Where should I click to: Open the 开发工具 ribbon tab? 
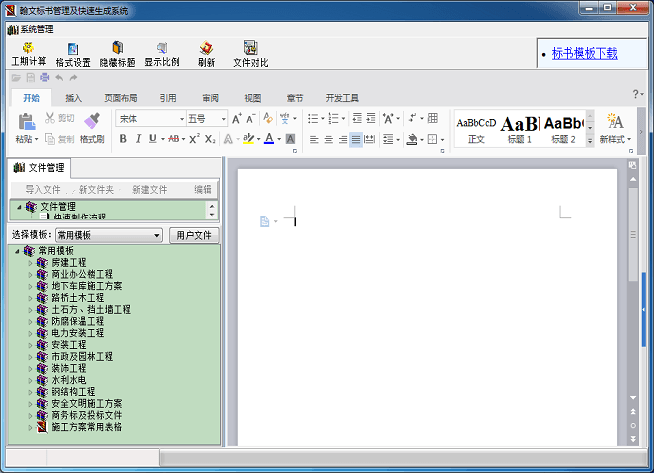tap(342, 98)
